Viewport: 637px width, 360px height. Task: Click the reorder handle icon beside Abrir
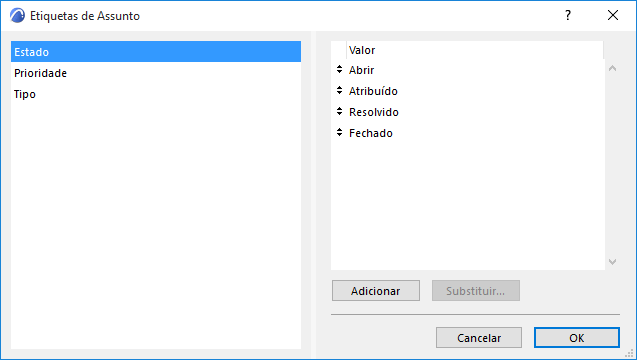pyautogui.click(x=340, y=69)
